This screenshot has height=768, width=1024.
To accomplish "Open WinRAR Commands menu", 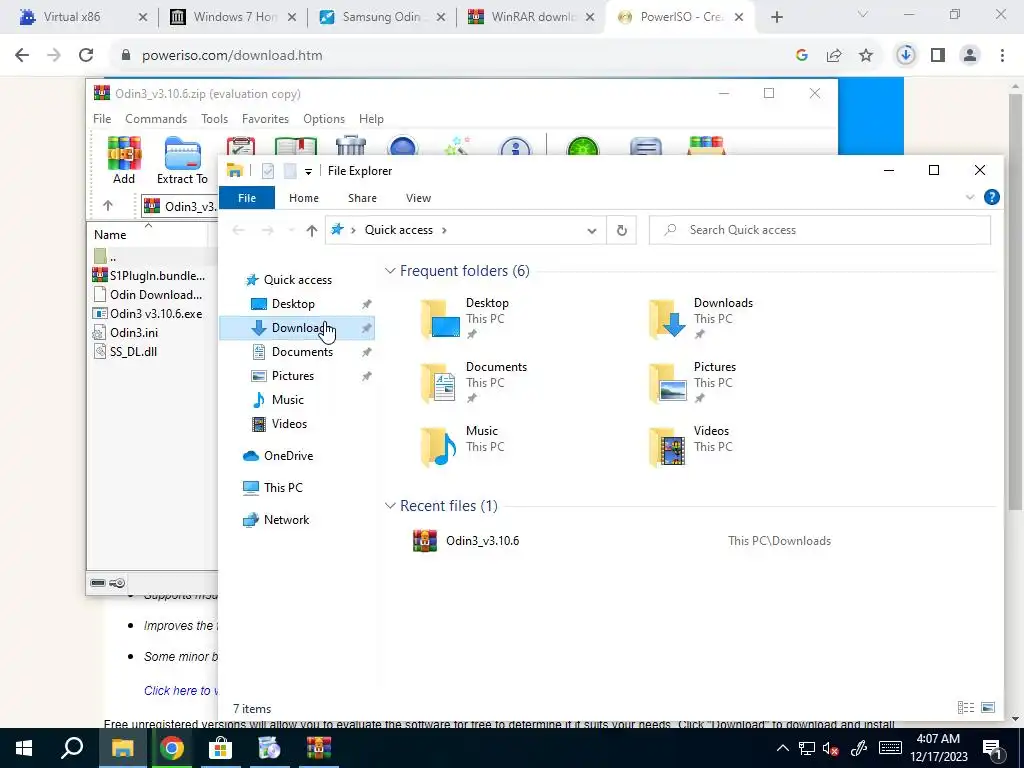I will point(156,119).
